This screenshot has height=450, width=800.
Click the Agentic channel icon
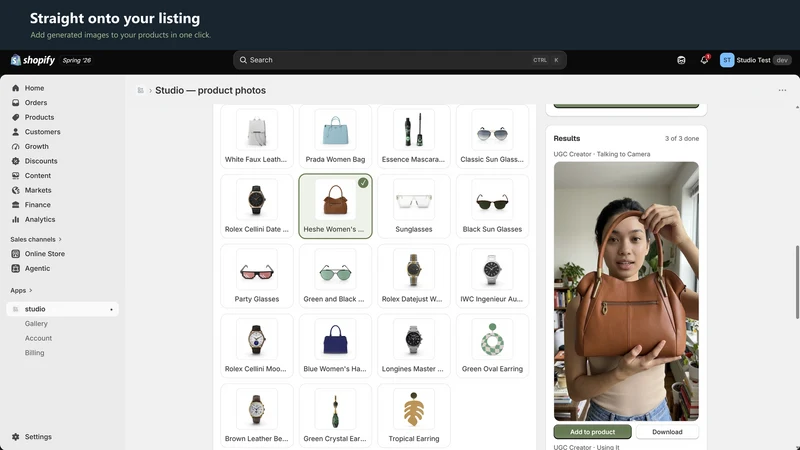click(x=16, y=268)
